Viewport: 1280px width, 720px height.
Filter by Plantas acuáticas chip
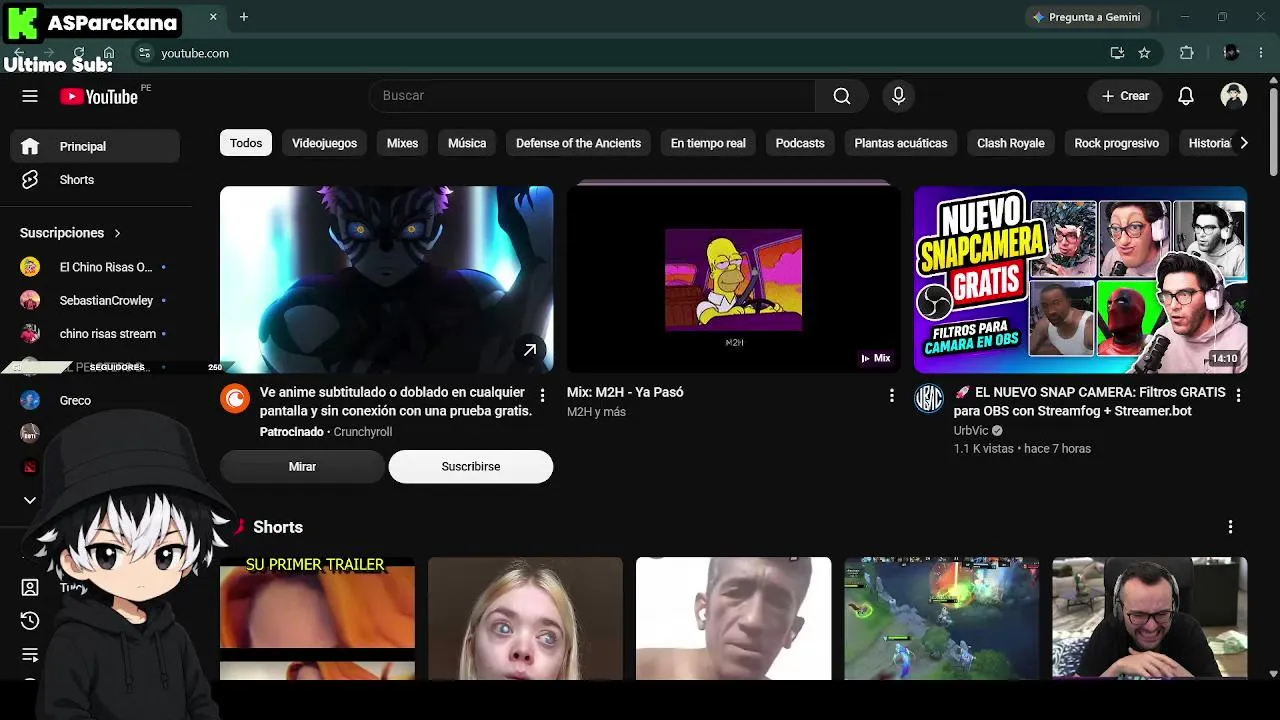tap(901, 143)
